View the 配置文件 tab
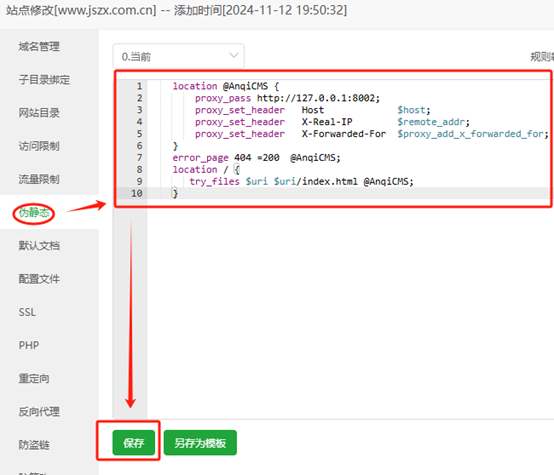554x475 pixels. [x=39, y=279]
